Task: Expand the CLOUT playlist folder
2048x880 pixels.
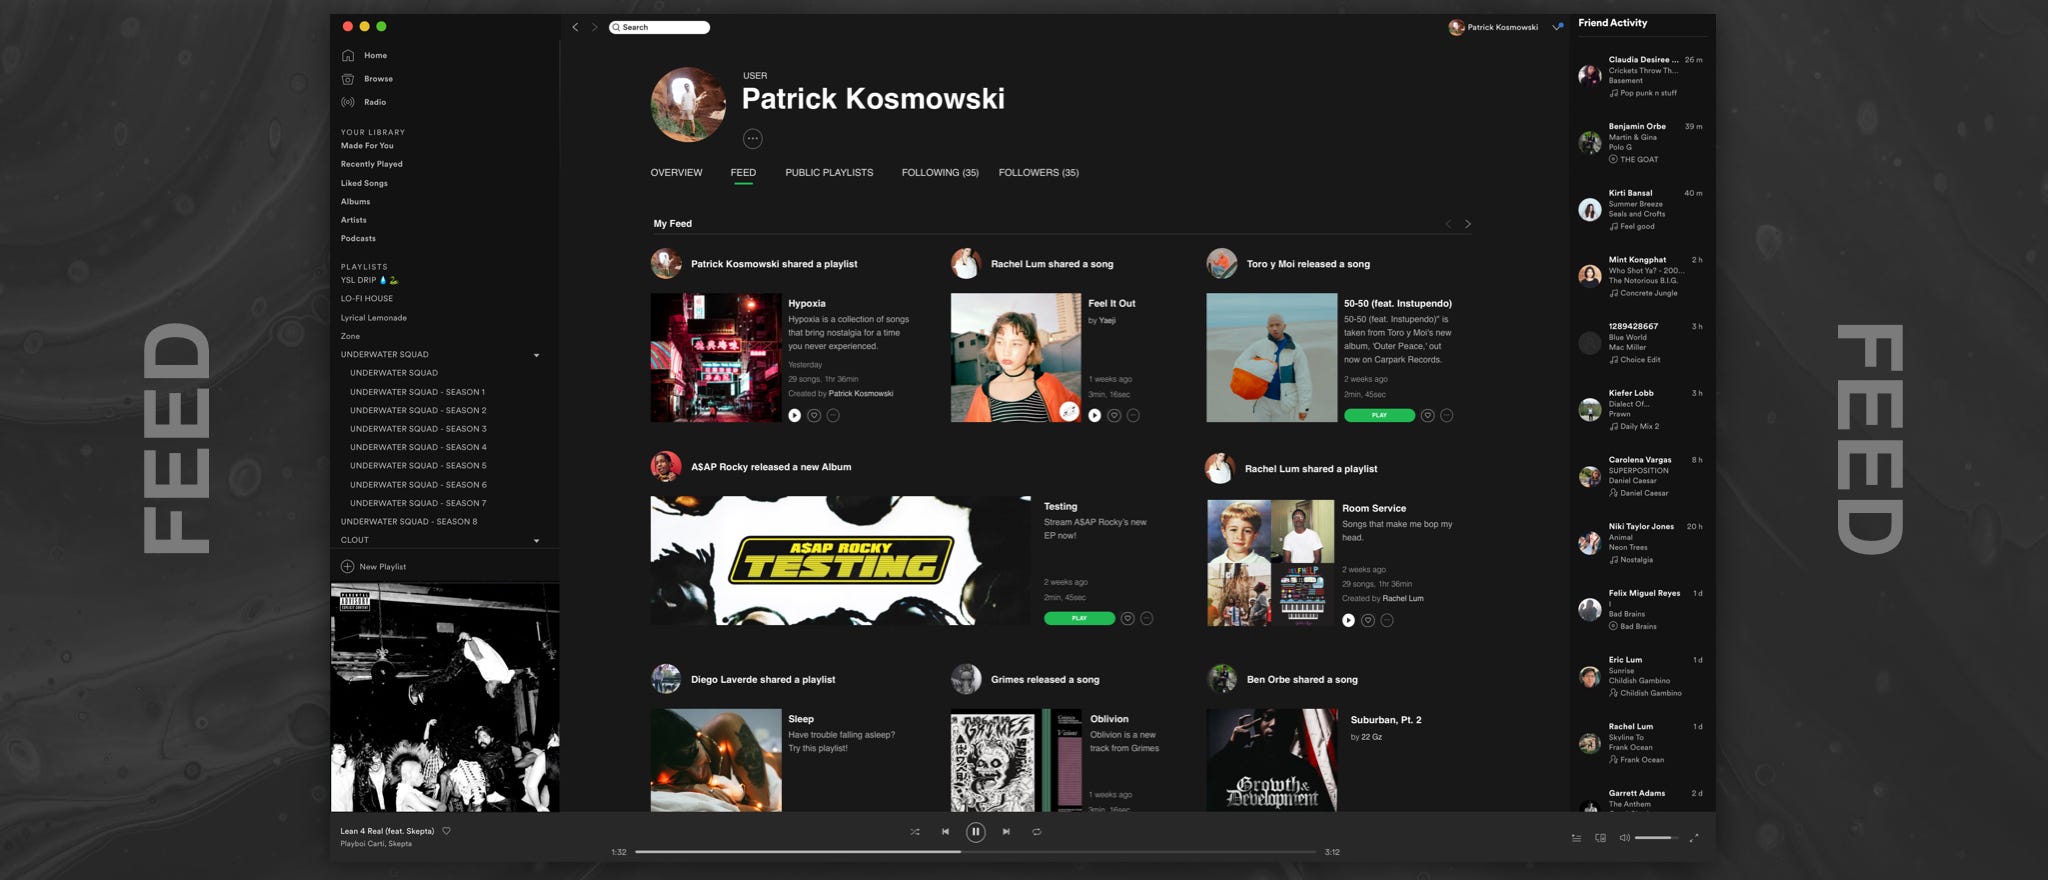Action: 537,541
